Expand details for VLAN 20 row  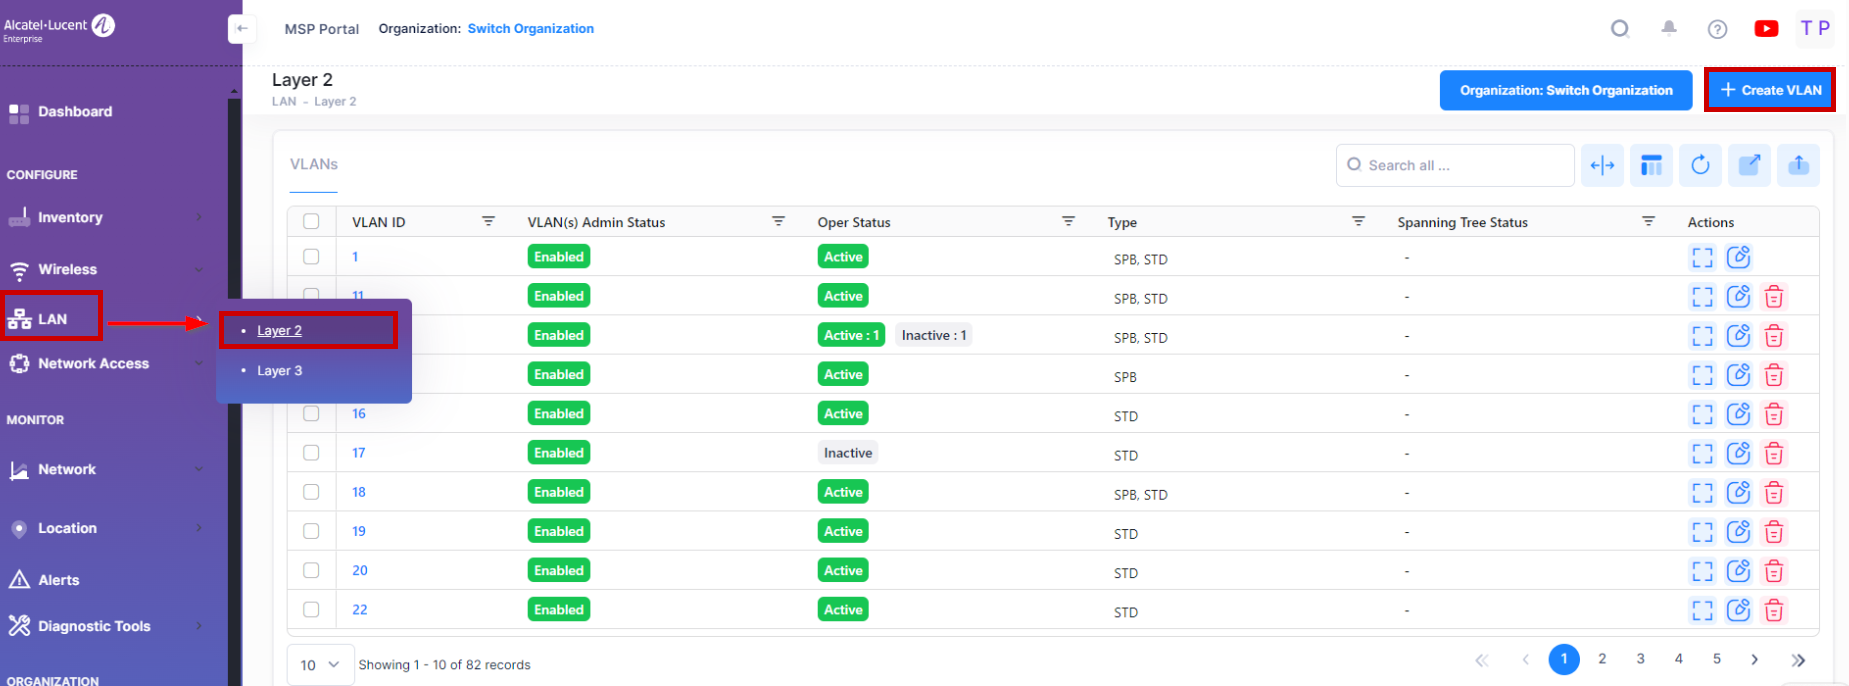click(1702, 571)
